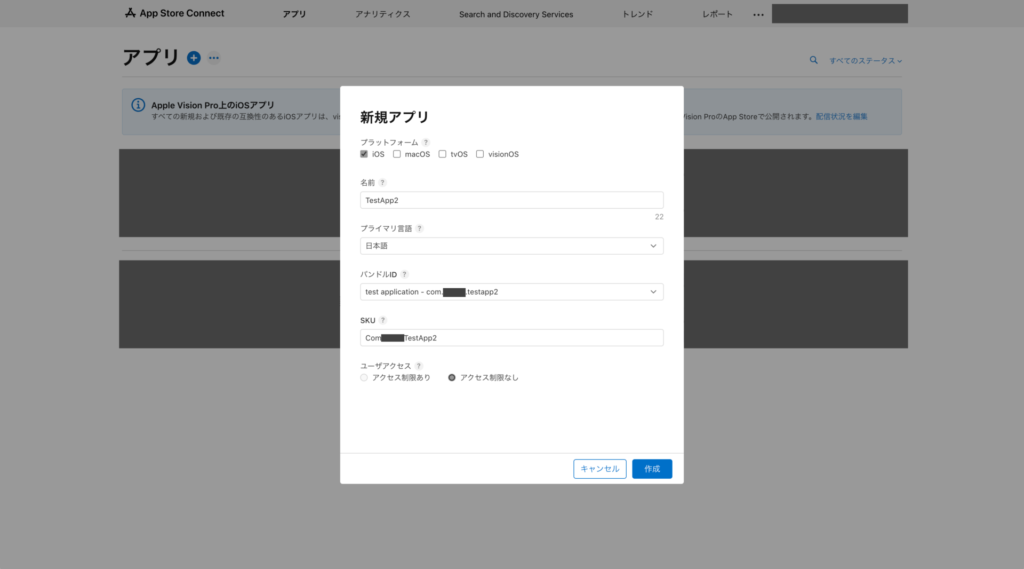Viewport: 1024px width, 569px height.
Task: Open the バンドルID dropdown
Action: click(x=511, y=292)
